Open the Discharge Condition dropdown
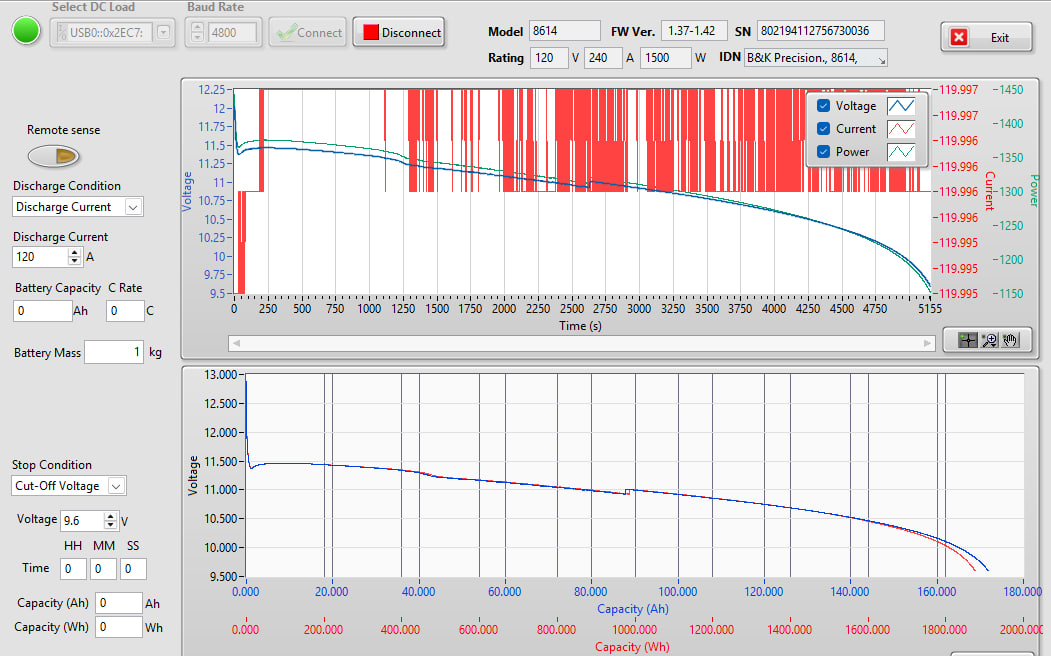 coord(133,207)
